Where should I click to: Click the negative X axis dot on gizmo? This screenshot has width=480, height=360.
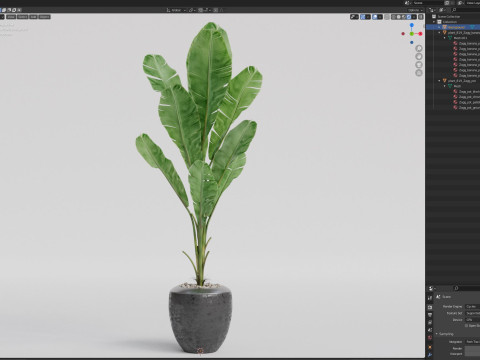403,34
